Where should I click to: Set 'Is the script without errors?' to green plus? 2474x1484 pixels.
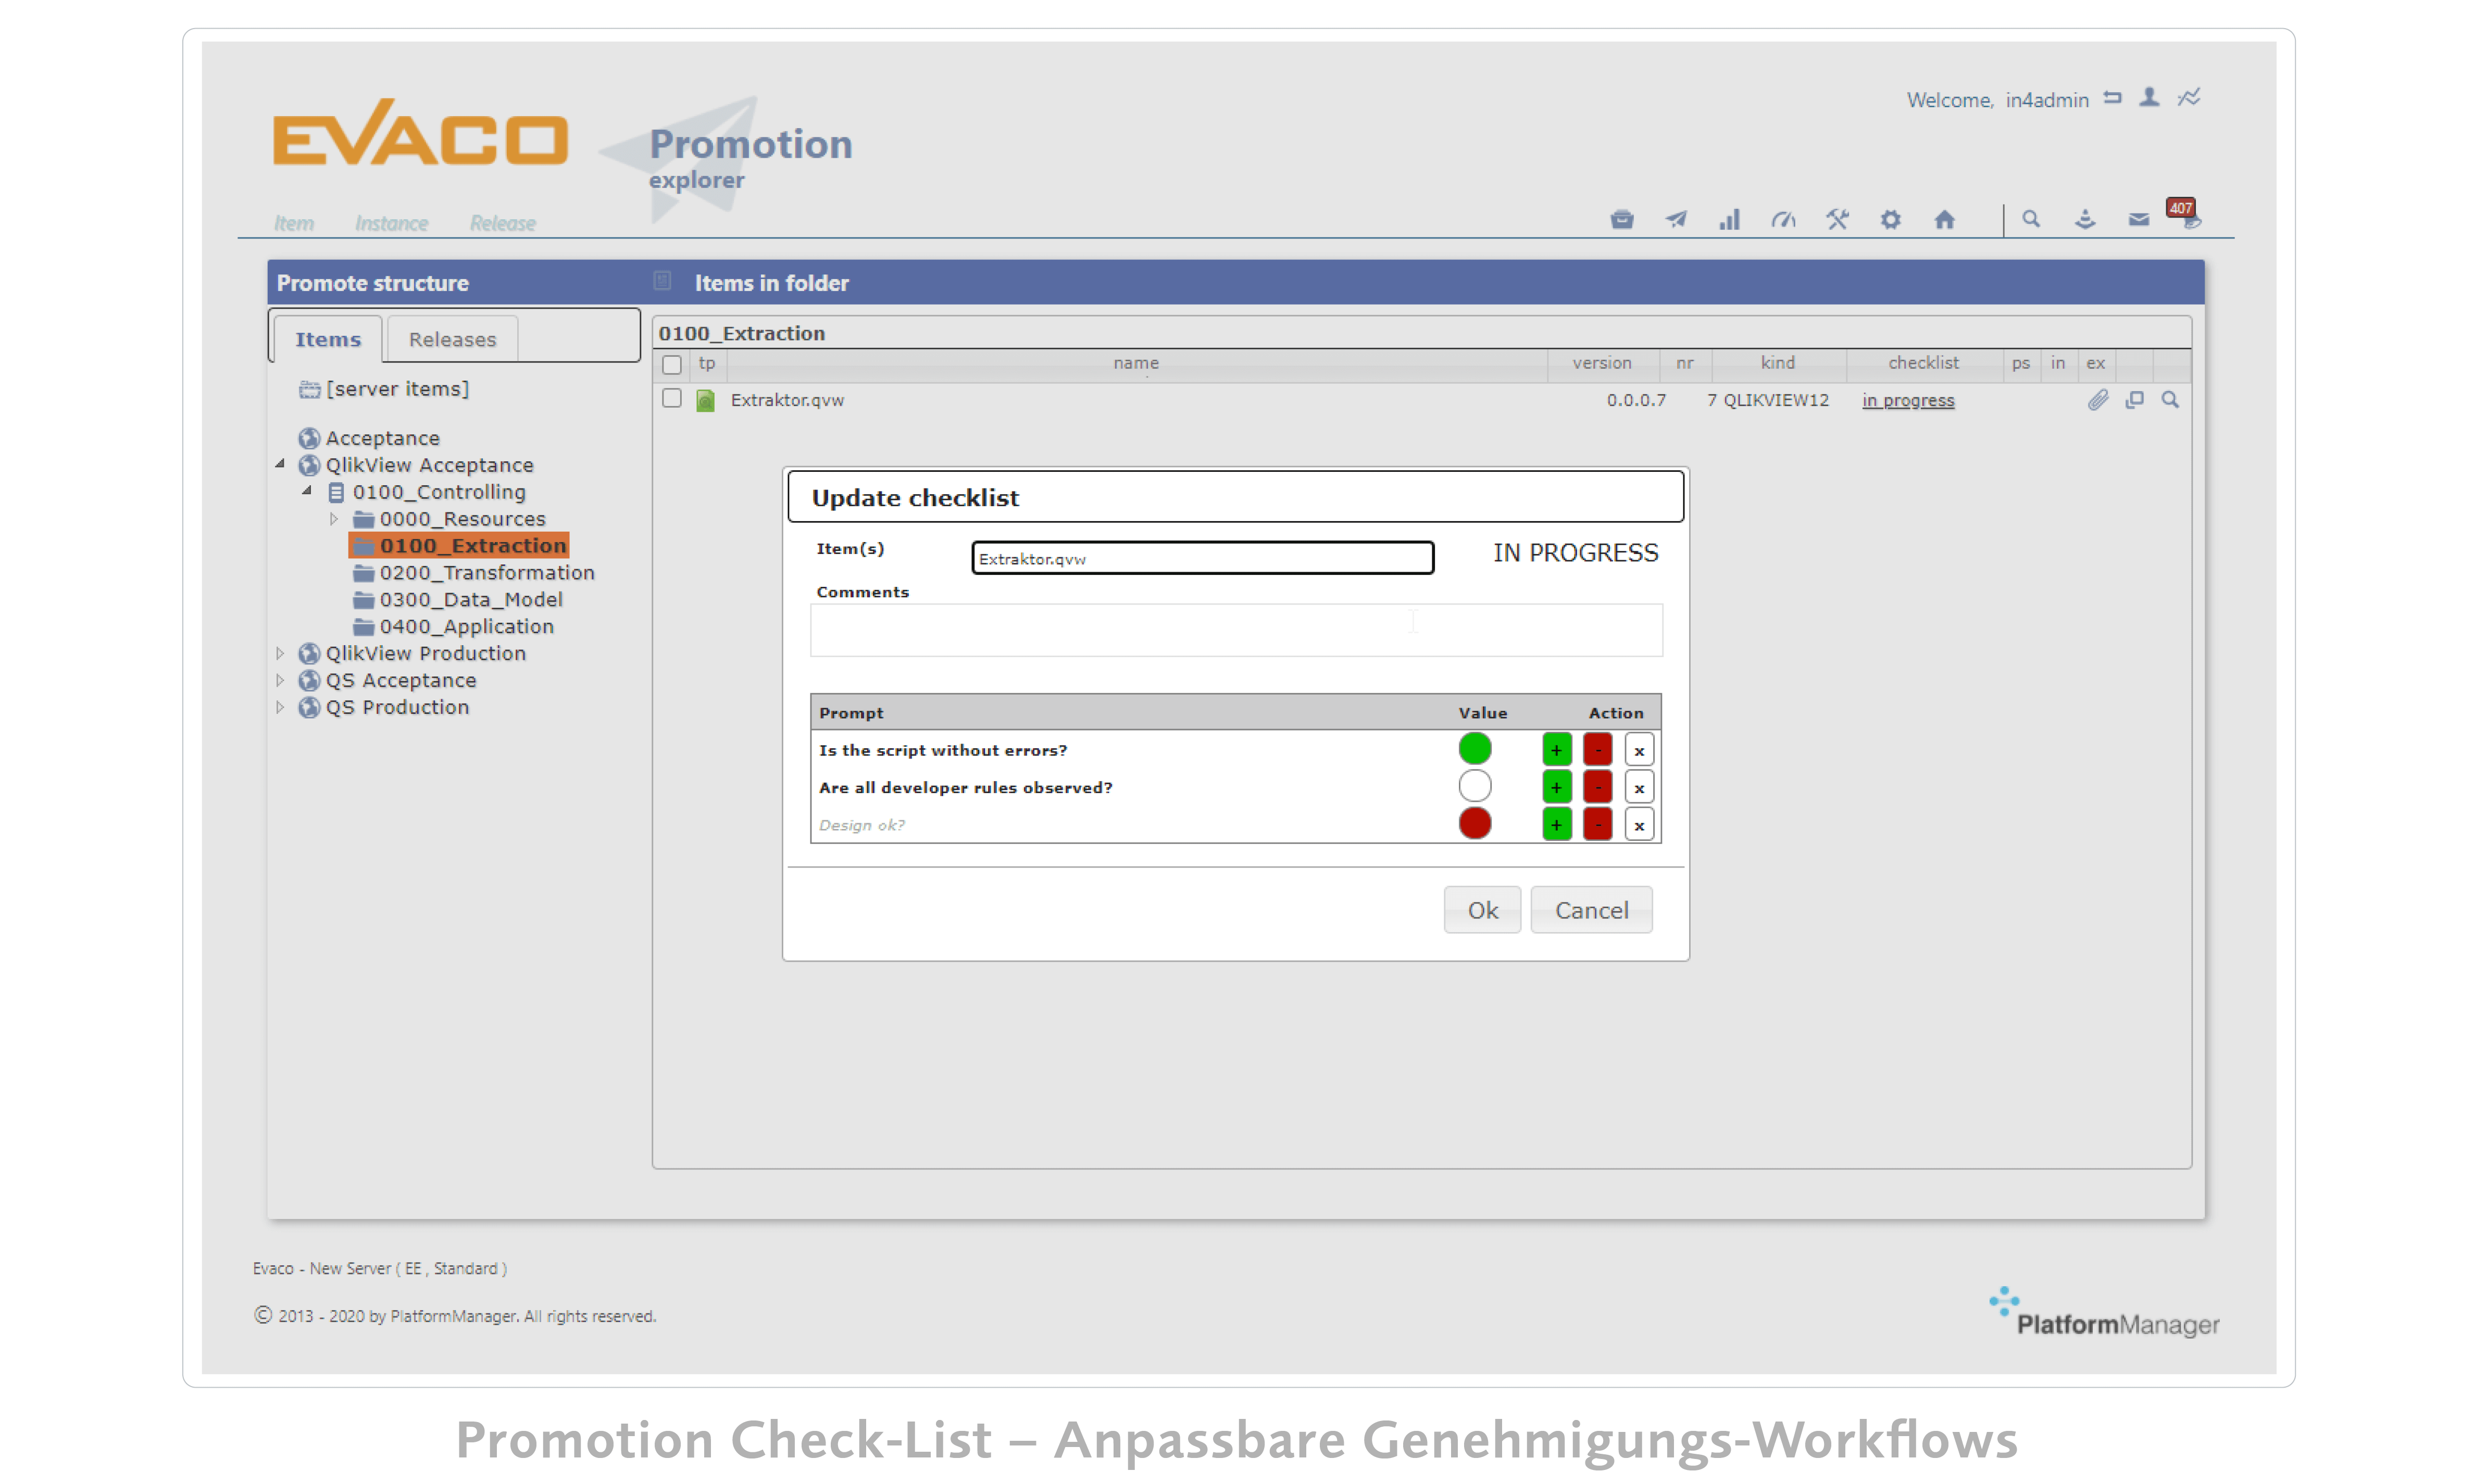(x=1556, y=749)
